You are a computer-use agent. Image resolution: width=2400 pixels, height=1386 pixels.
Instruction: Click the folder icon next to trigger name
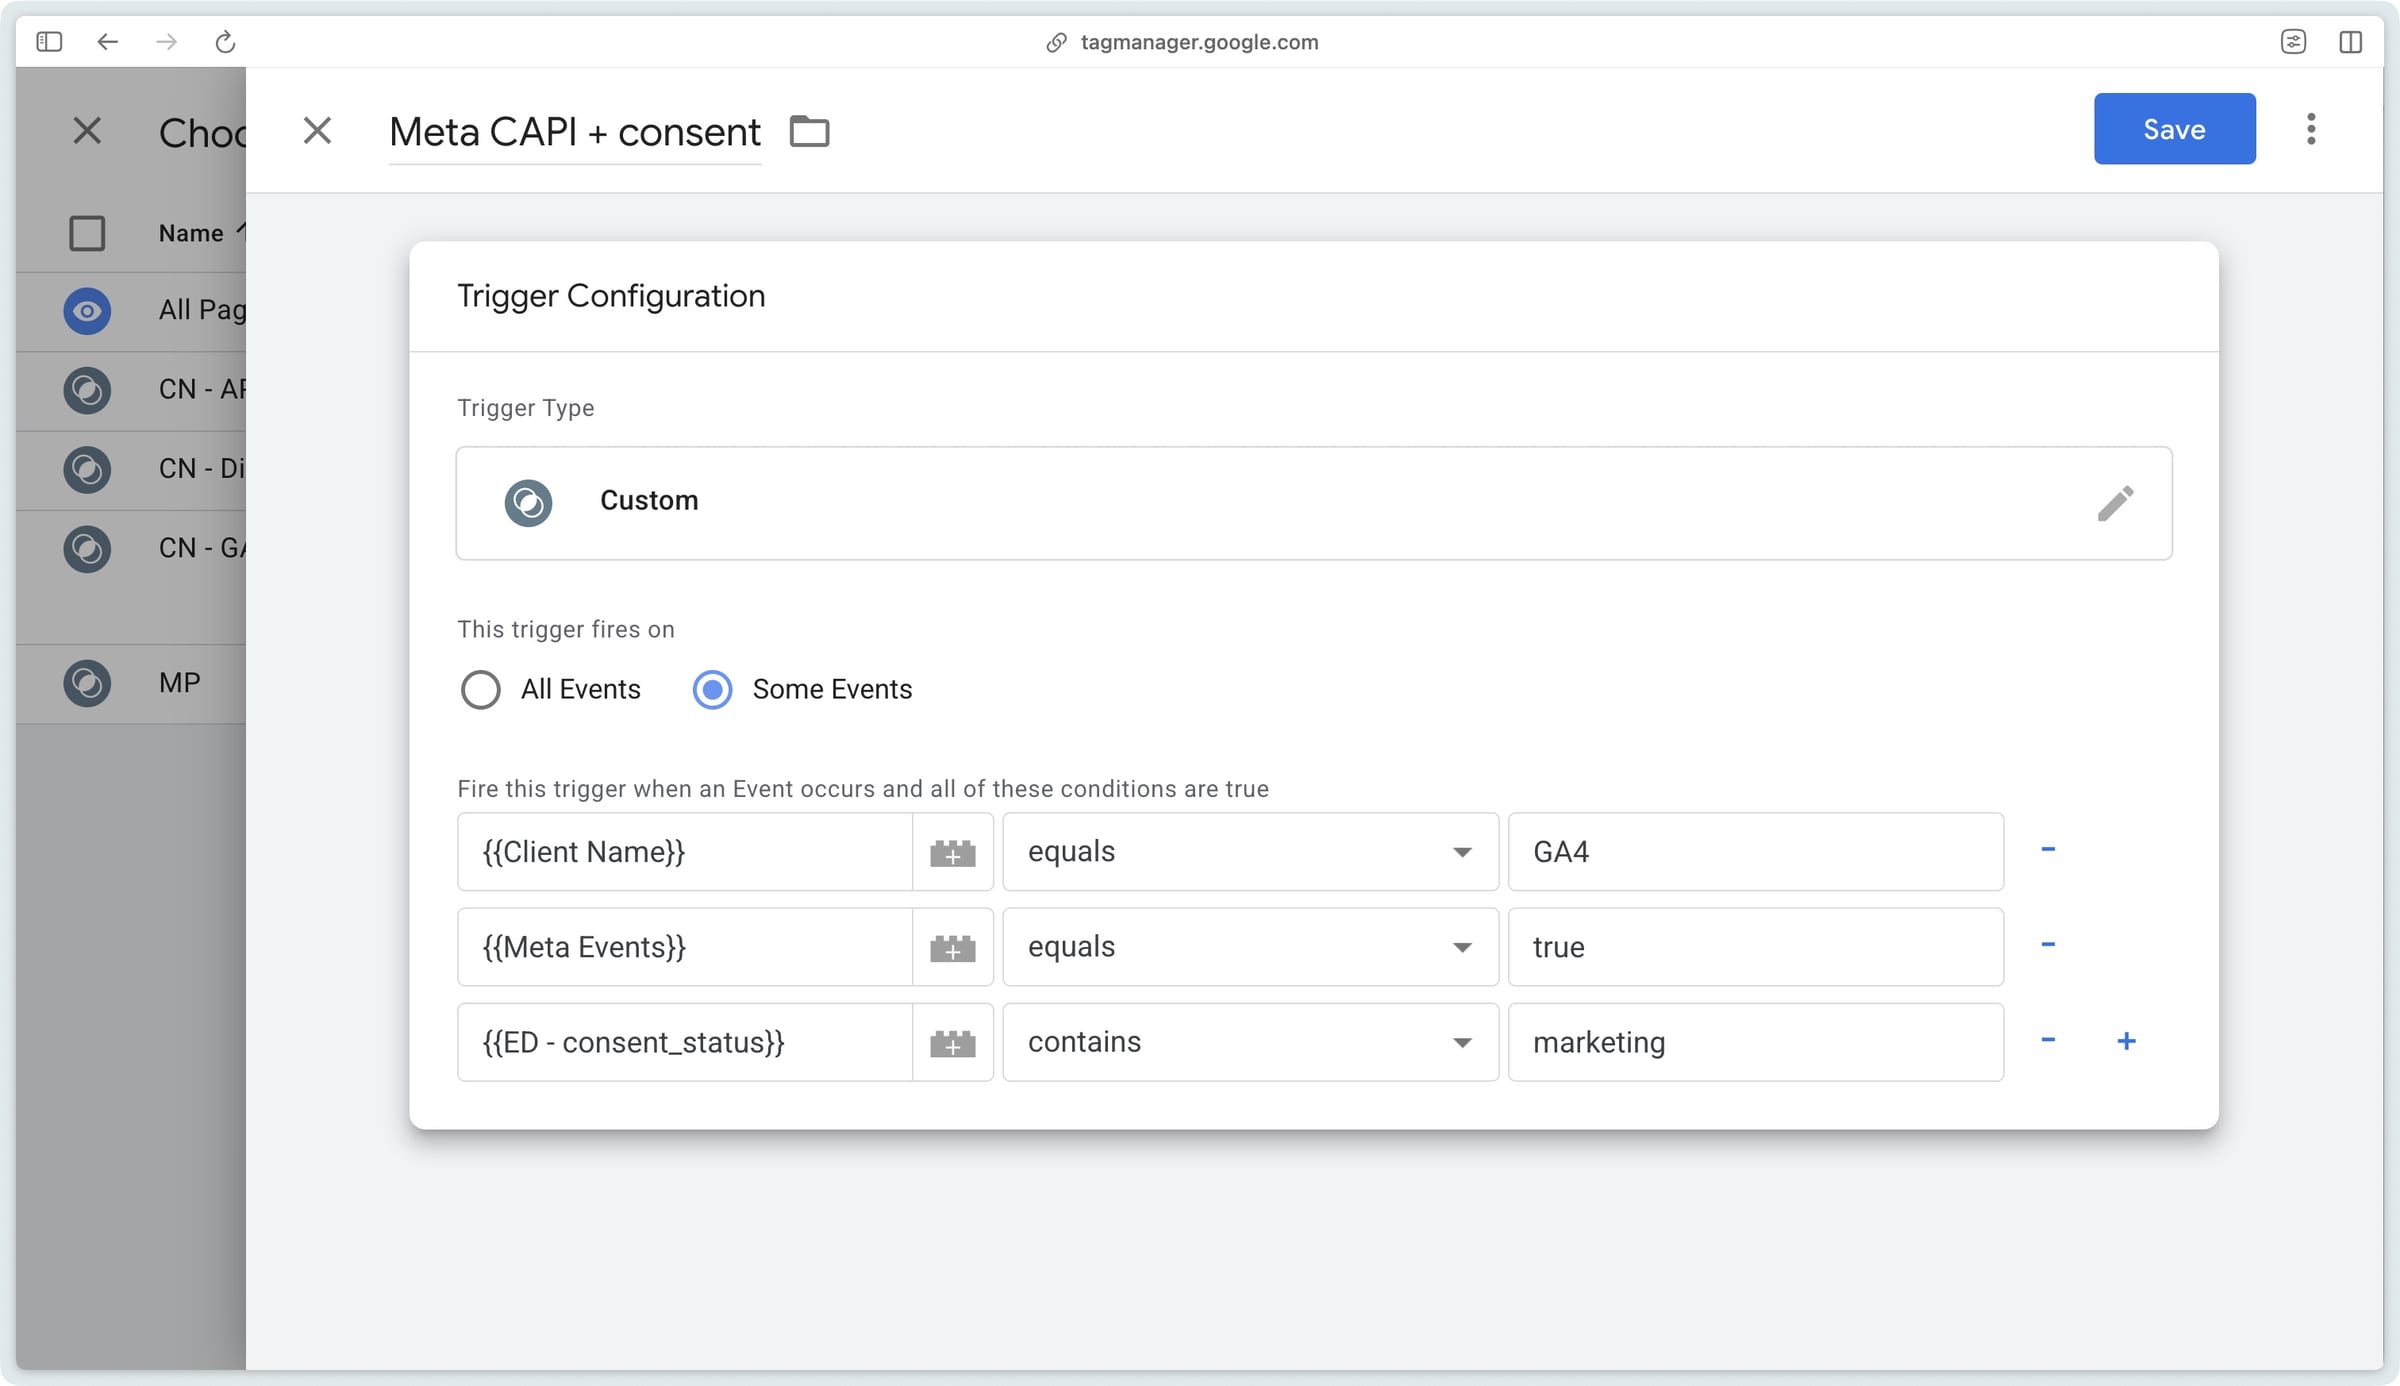click(x=809, y=131)
